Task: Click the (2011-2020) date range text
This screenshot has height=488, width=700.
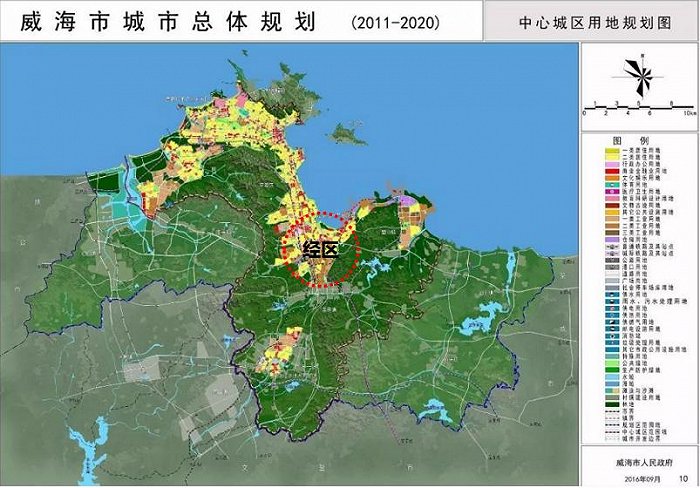Action: 395,23
